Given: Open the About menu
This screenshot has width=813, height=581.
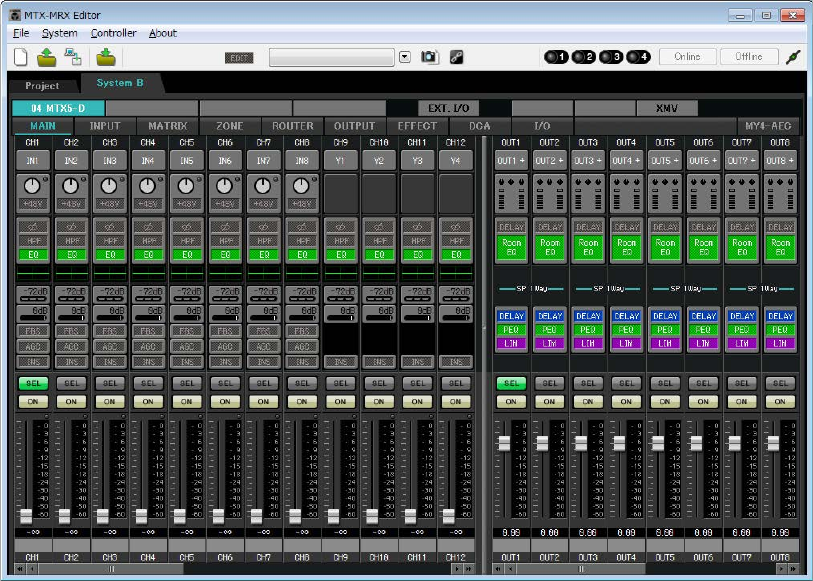Looking at the screenshot, I should (x=163, y=33).
